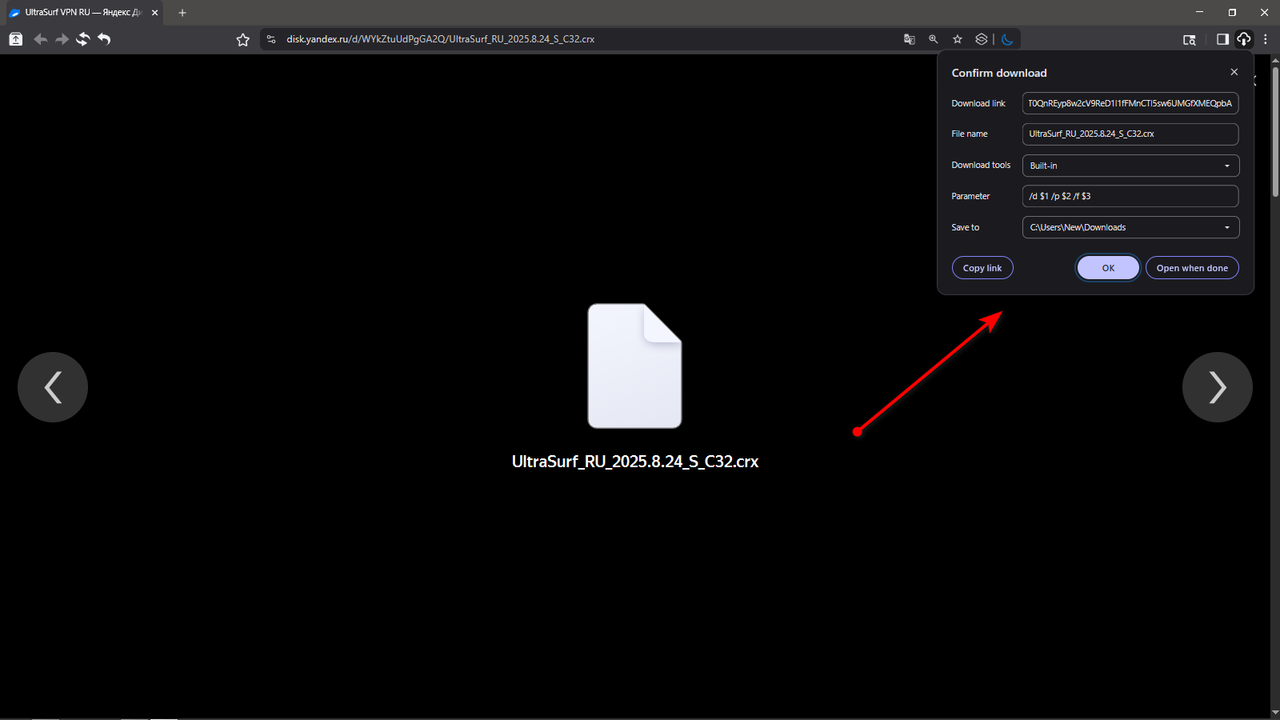
Task: Go to previous file with left arrow
Action: 53,387
